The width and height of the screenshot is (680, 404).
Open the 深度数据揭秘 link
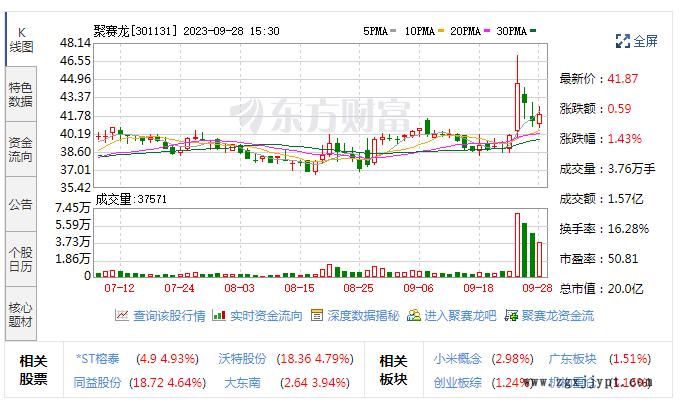coord(363,316)
